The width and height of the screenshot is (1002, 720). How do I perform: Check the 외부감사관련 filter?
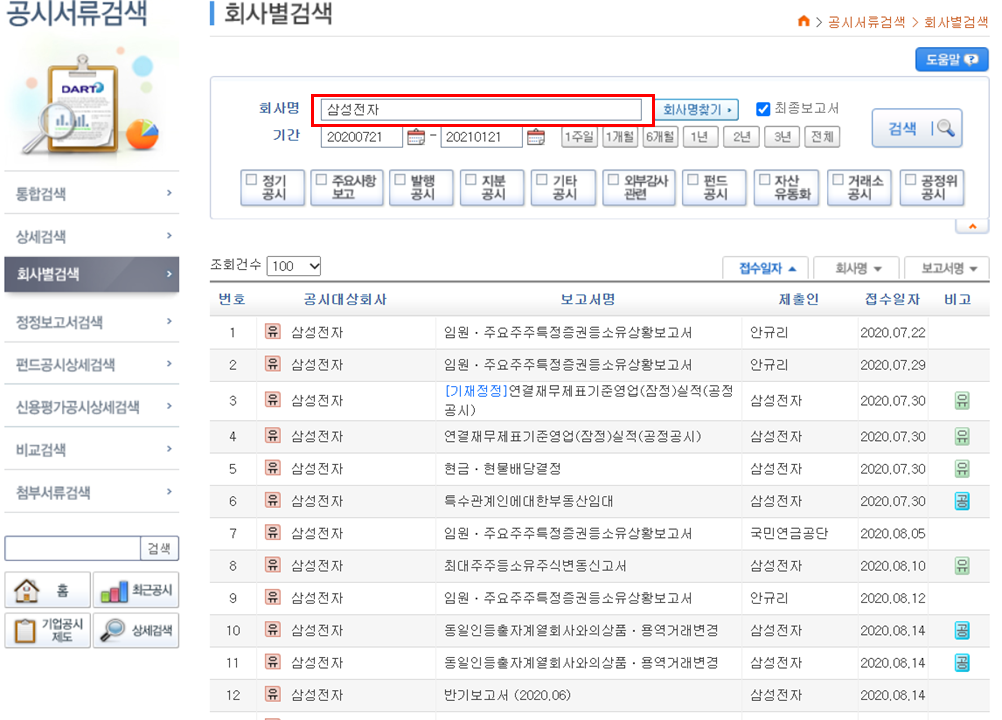click(x=613, y=180)
